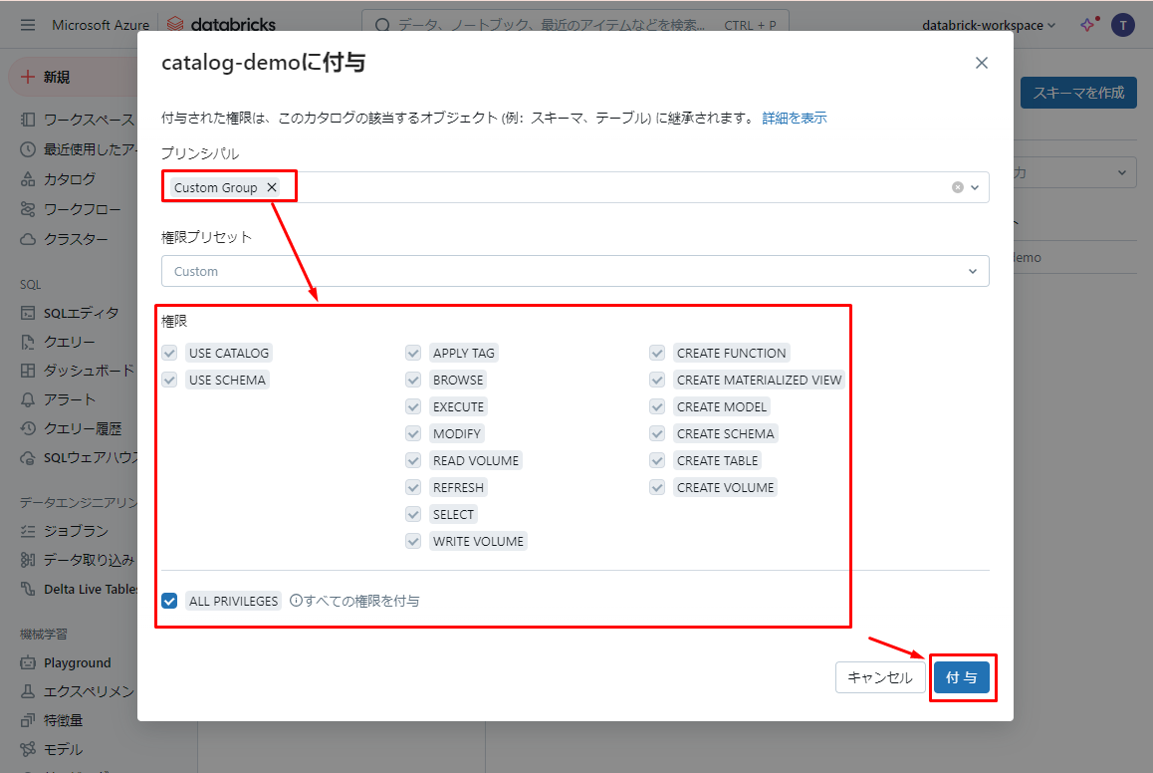Open the hamburger navigation menu
Image resolution: width=1153 pixels, height=773 pixels.
[27, 25]
